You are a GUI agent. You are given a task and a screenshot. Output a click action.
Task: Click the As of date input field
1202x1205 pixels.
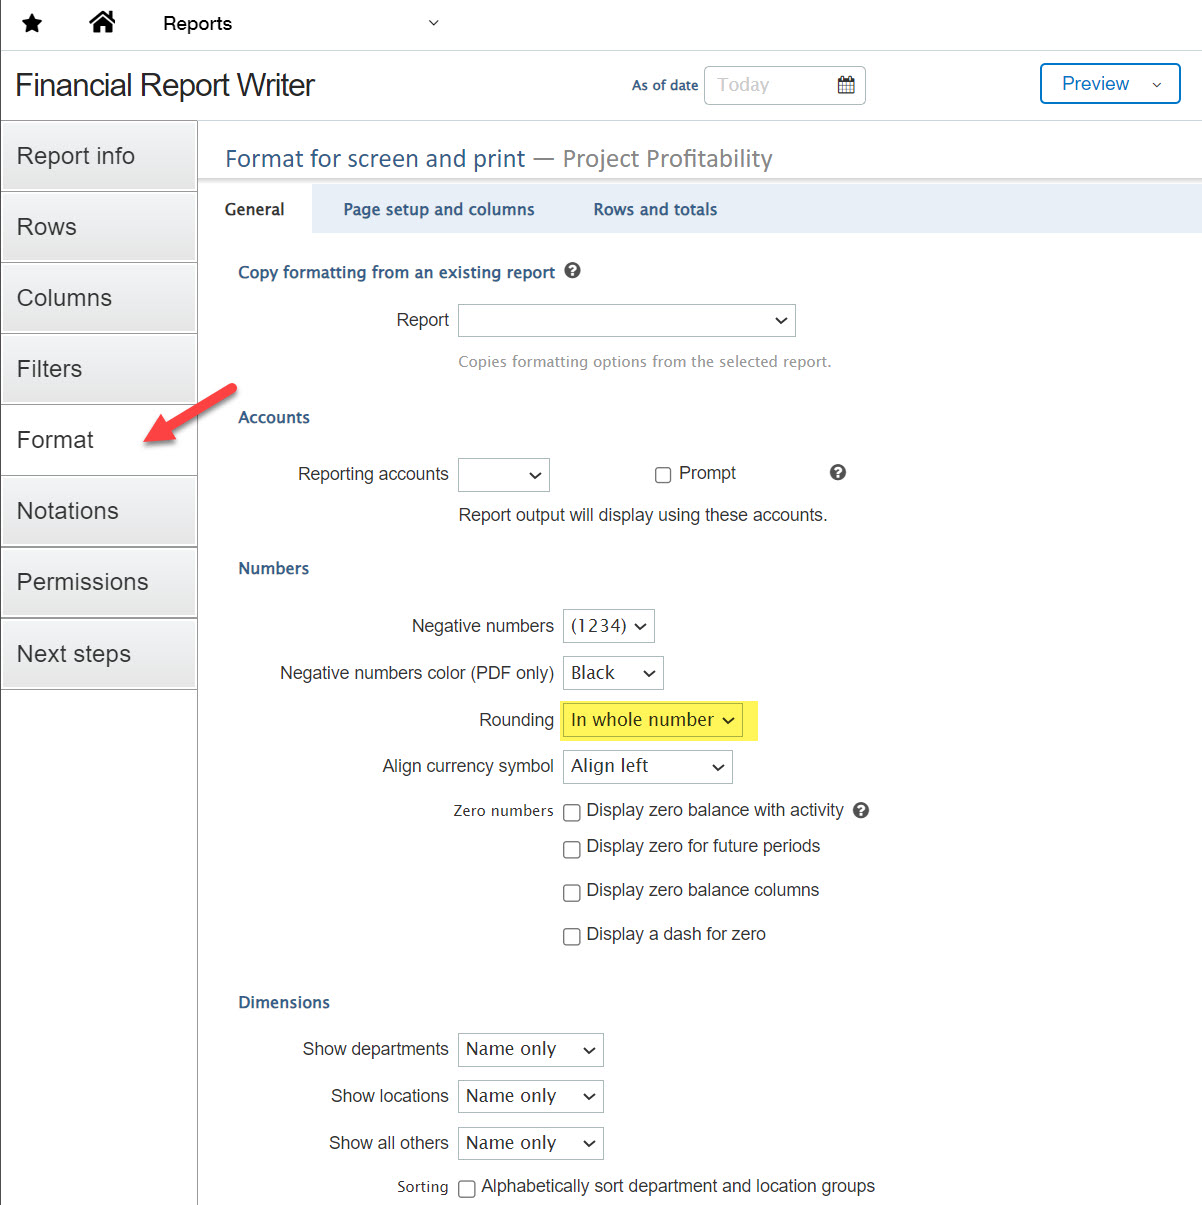pos(770,85)
